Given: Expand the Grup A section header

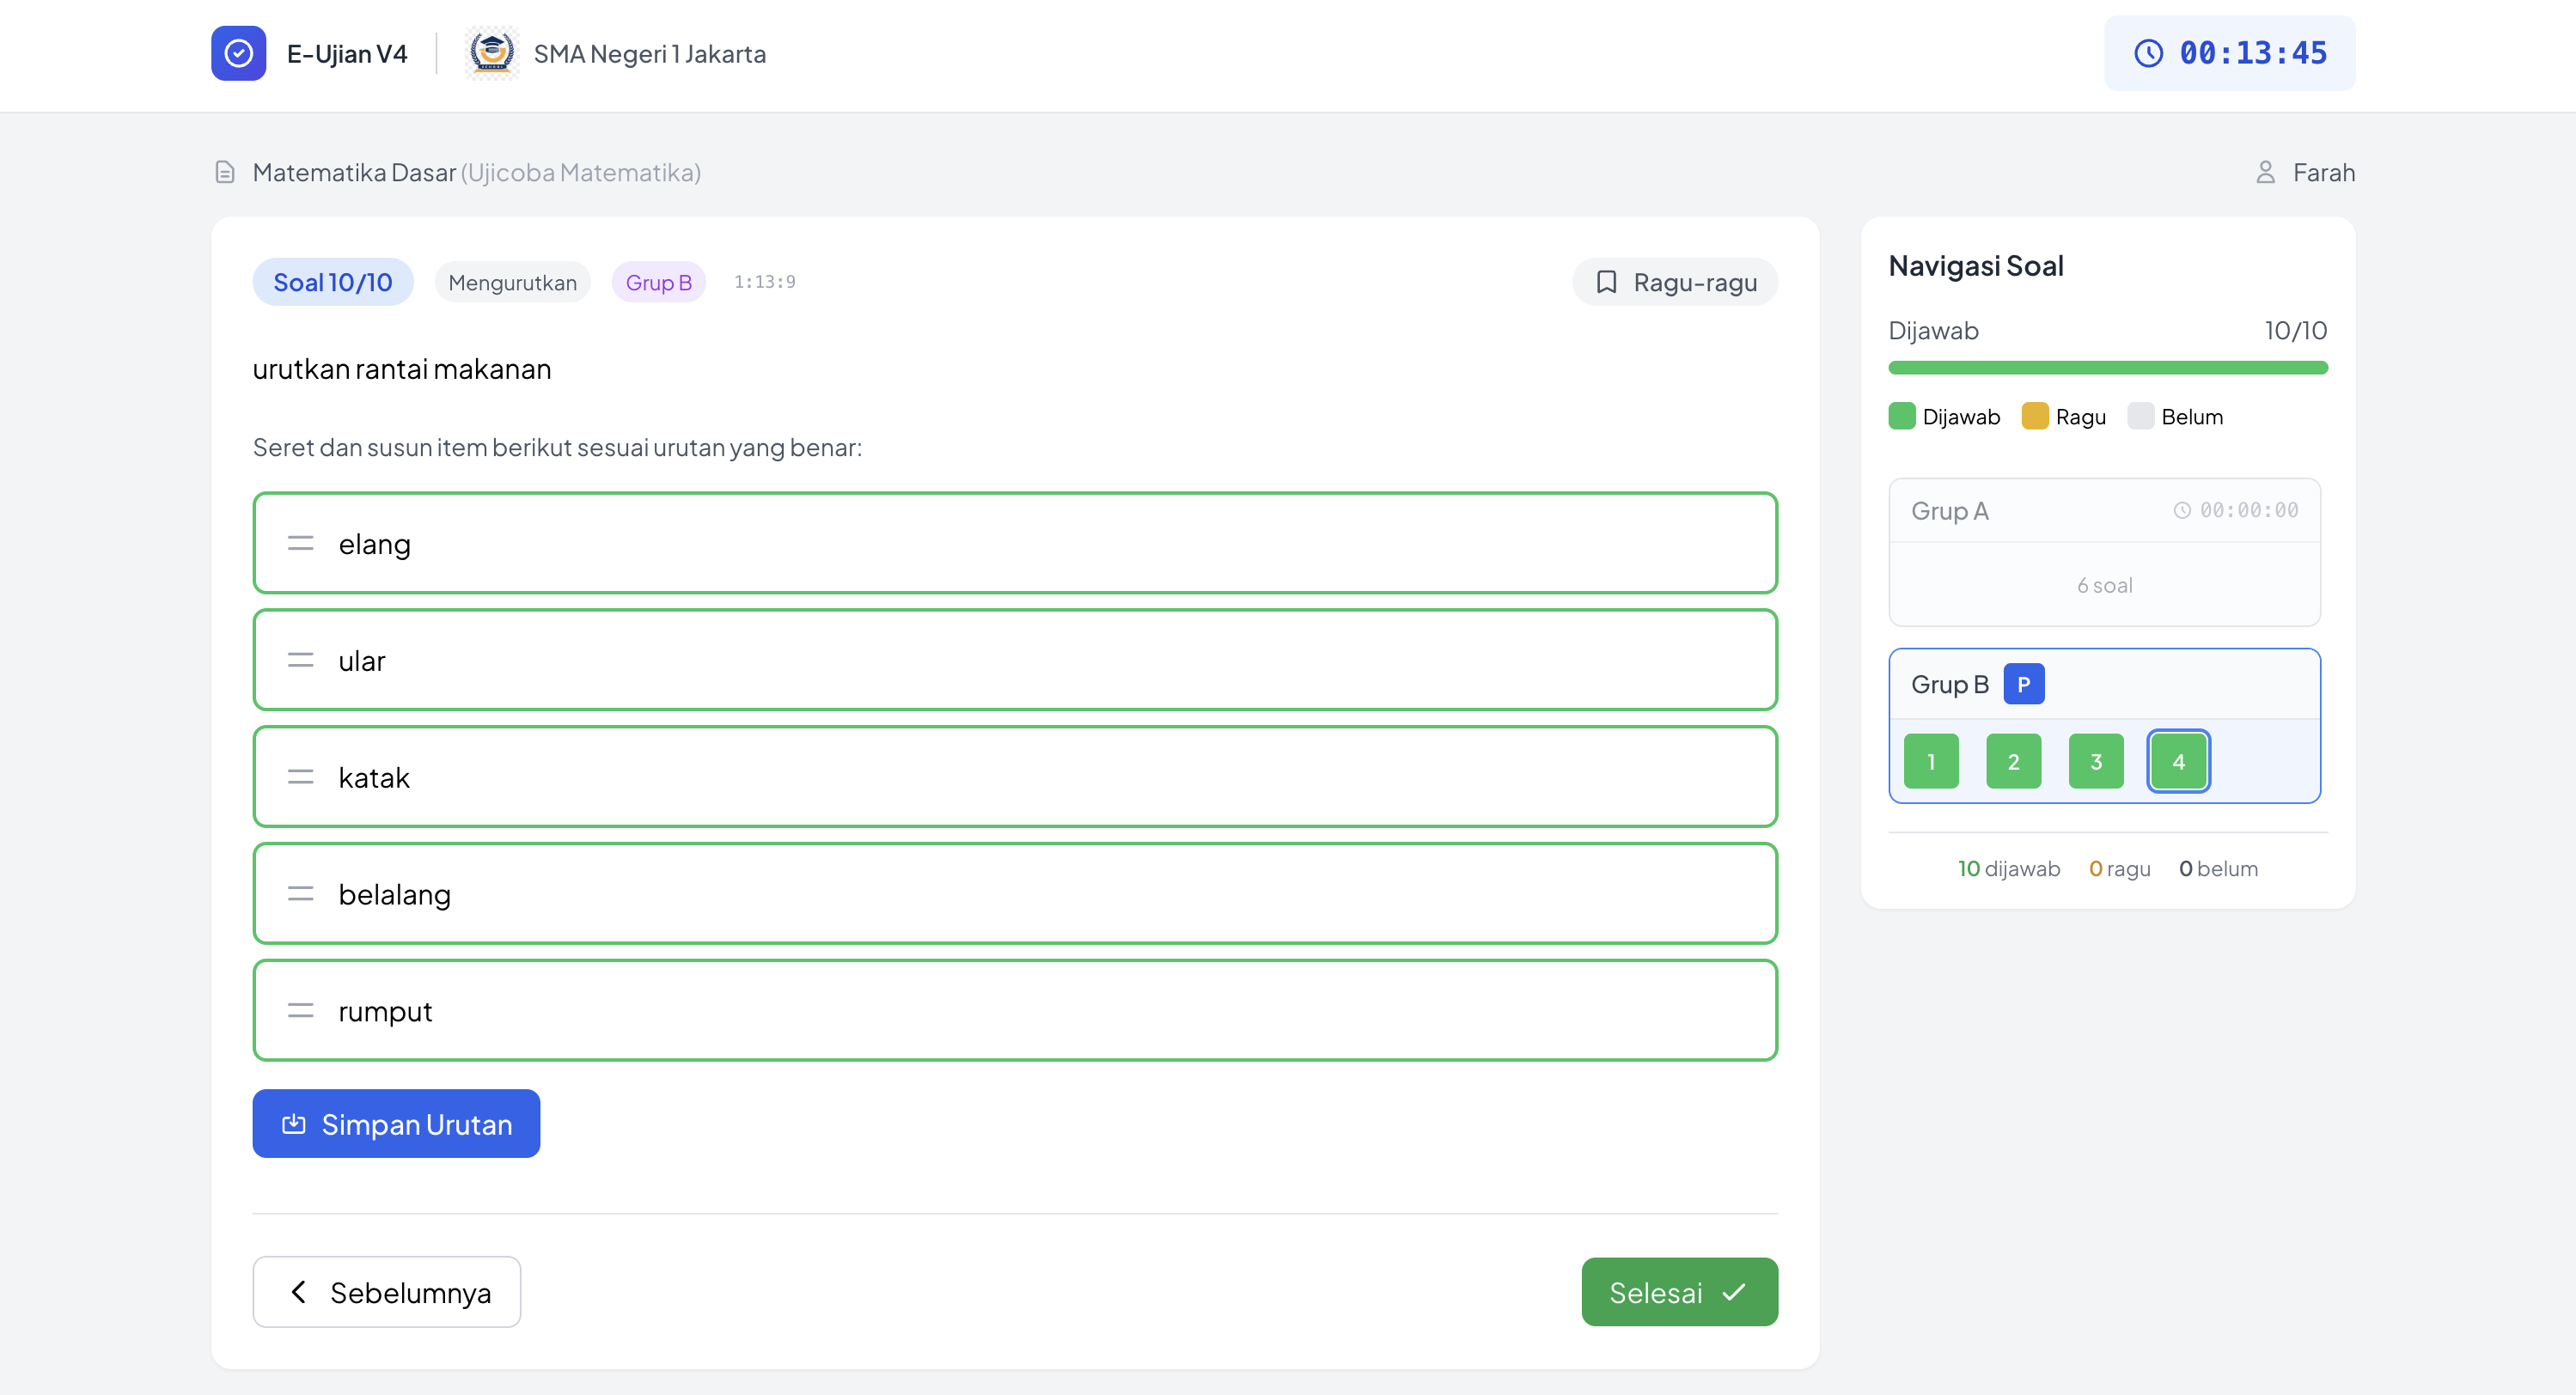Looking at the screenshot, I should click(2104, 511).
